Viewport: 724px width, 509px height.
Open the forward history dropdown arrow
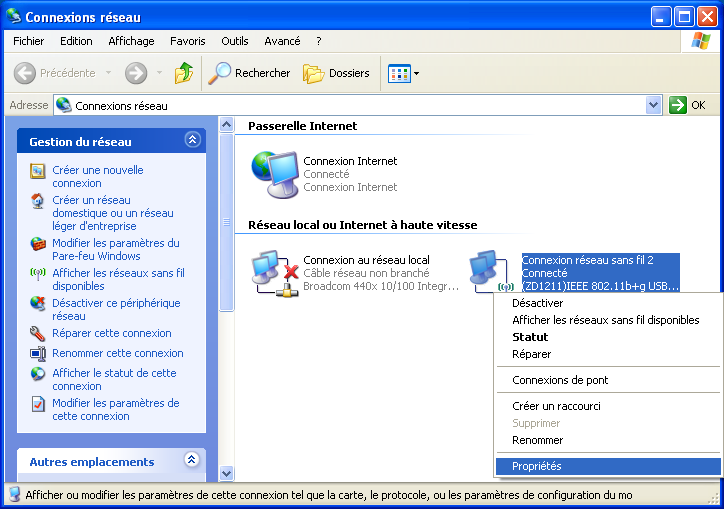159,73
